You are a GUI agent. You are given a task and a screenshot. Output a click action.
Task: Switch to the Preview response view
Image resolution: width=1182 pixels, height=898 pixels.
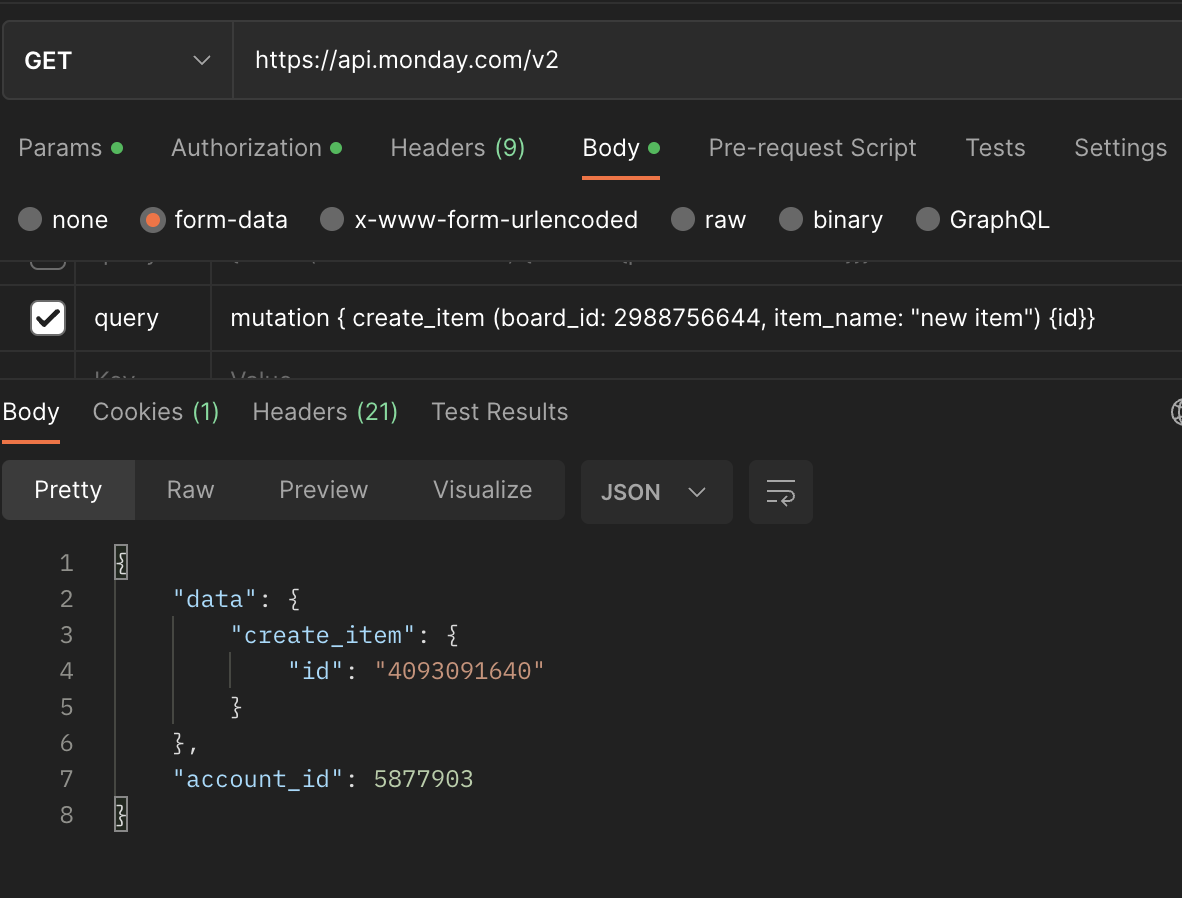coord(323,490)
